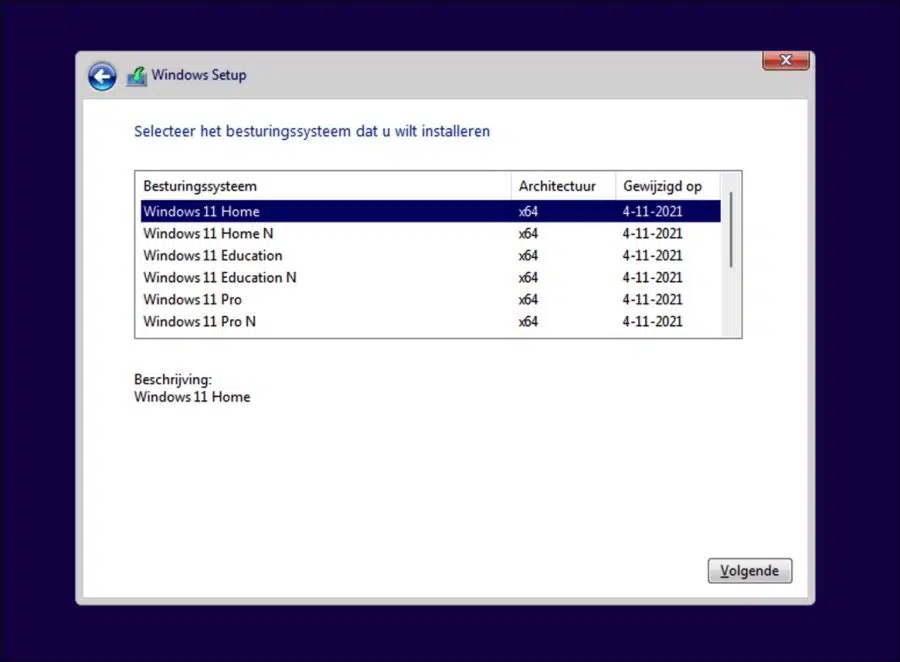Select Windows 11 Home N edition
This screenshot has height=662, width=900.
pos(430,234)
